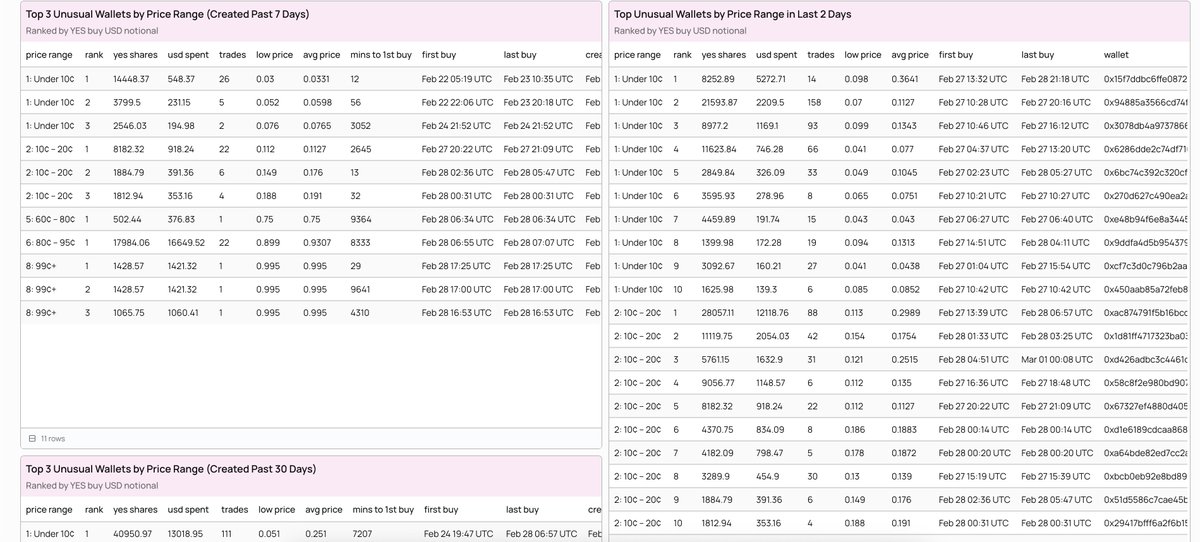
Task: Select wallet address 0x94885a3566cd74f
Action: (x=1145, y=102)
